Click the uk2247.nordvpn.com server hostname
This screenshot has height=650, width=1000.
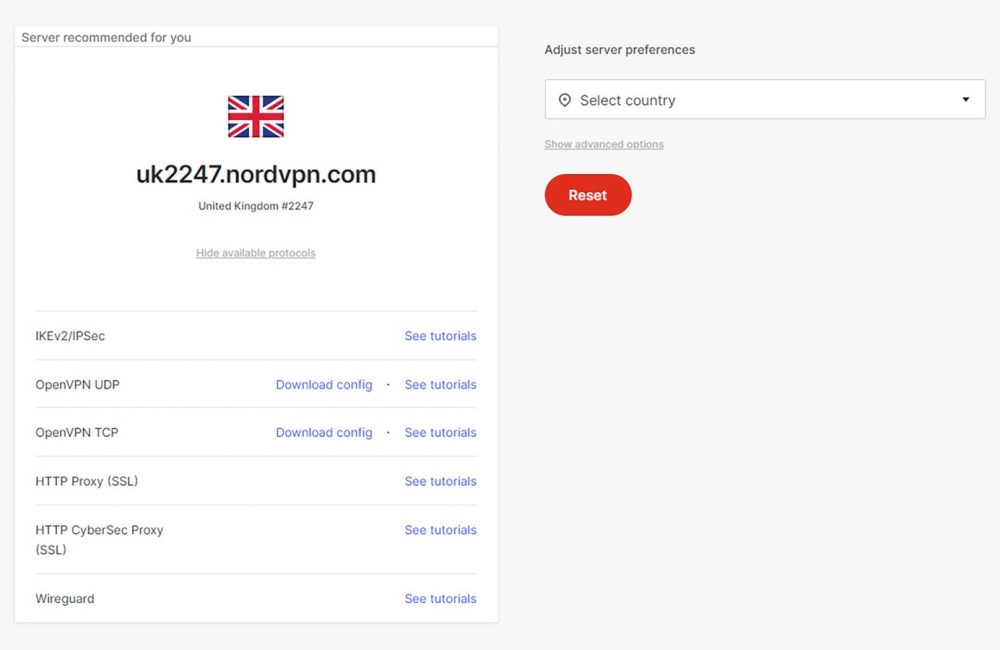tap(256, 175)
